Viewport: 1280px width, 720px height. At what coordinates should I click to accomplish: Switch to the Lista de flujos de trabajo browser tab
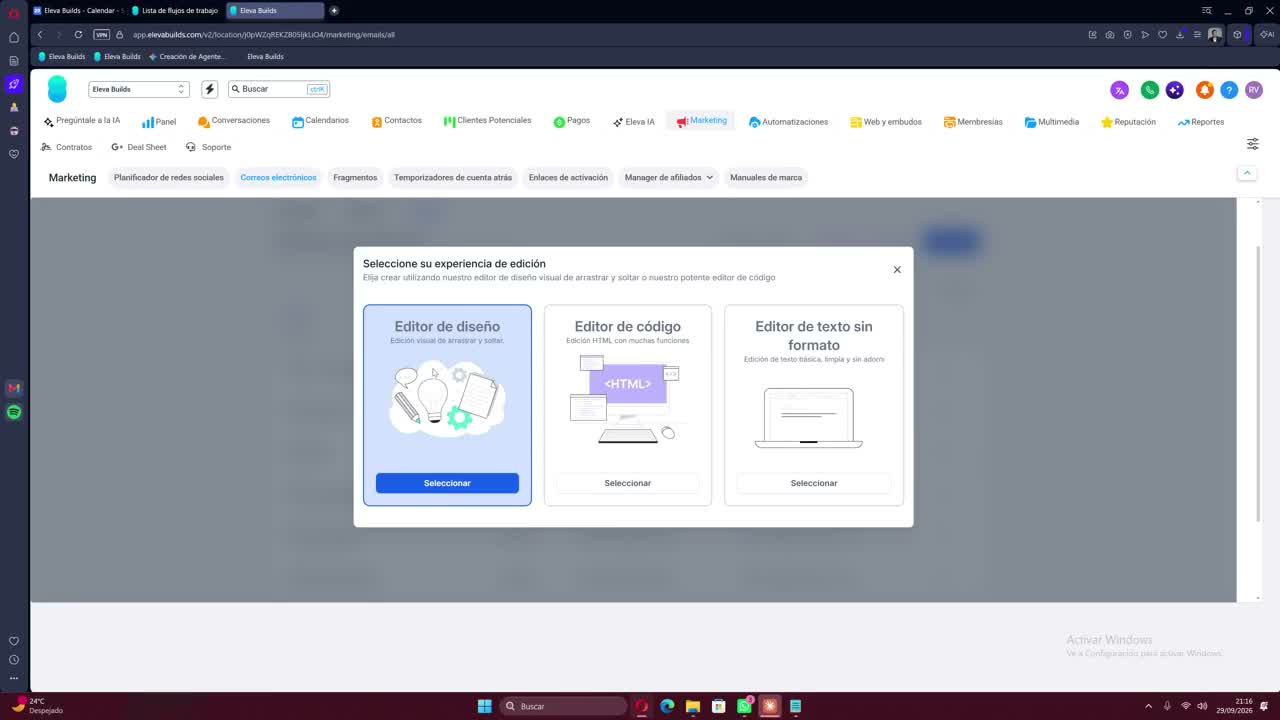coord(175,10)
